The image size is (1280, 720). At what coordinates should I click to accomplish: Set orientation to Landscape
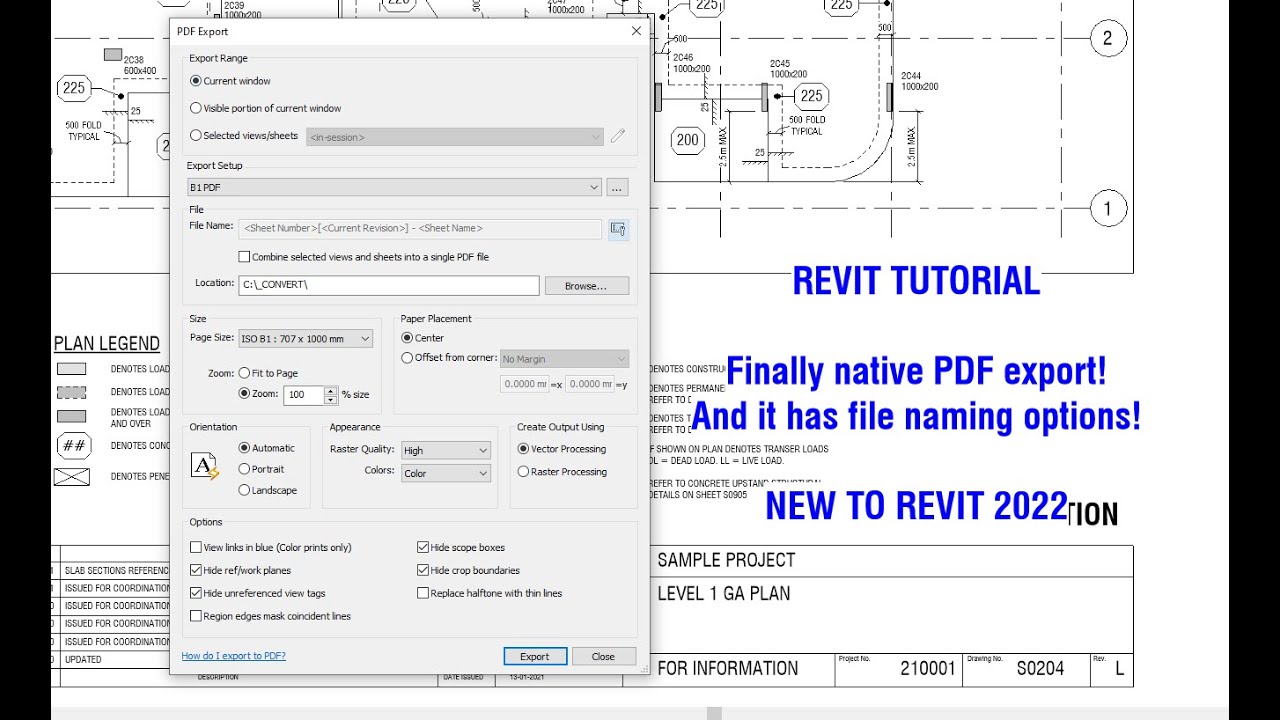click(x=244, y=490)
